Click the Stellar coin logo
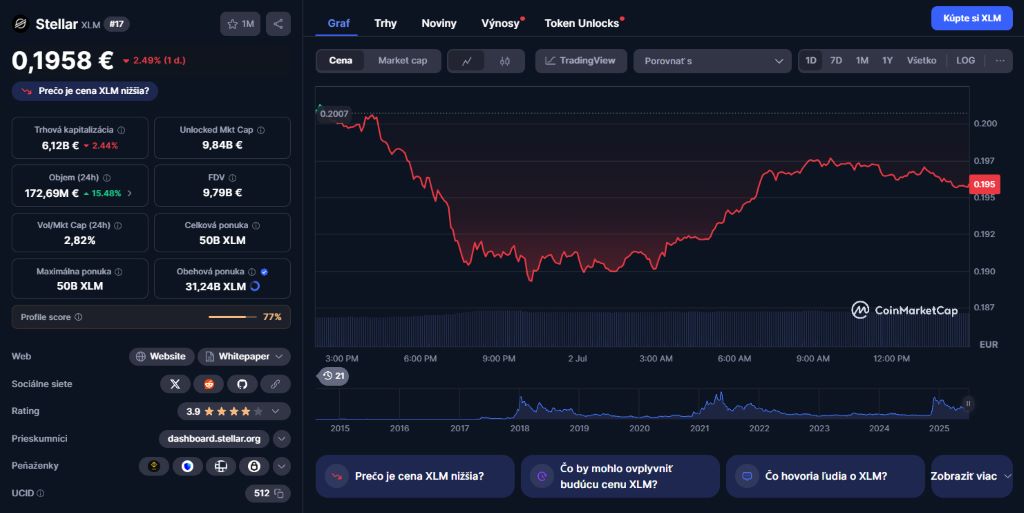Image resolution: width=1024 pixels, height=513 pixels. 20,24
